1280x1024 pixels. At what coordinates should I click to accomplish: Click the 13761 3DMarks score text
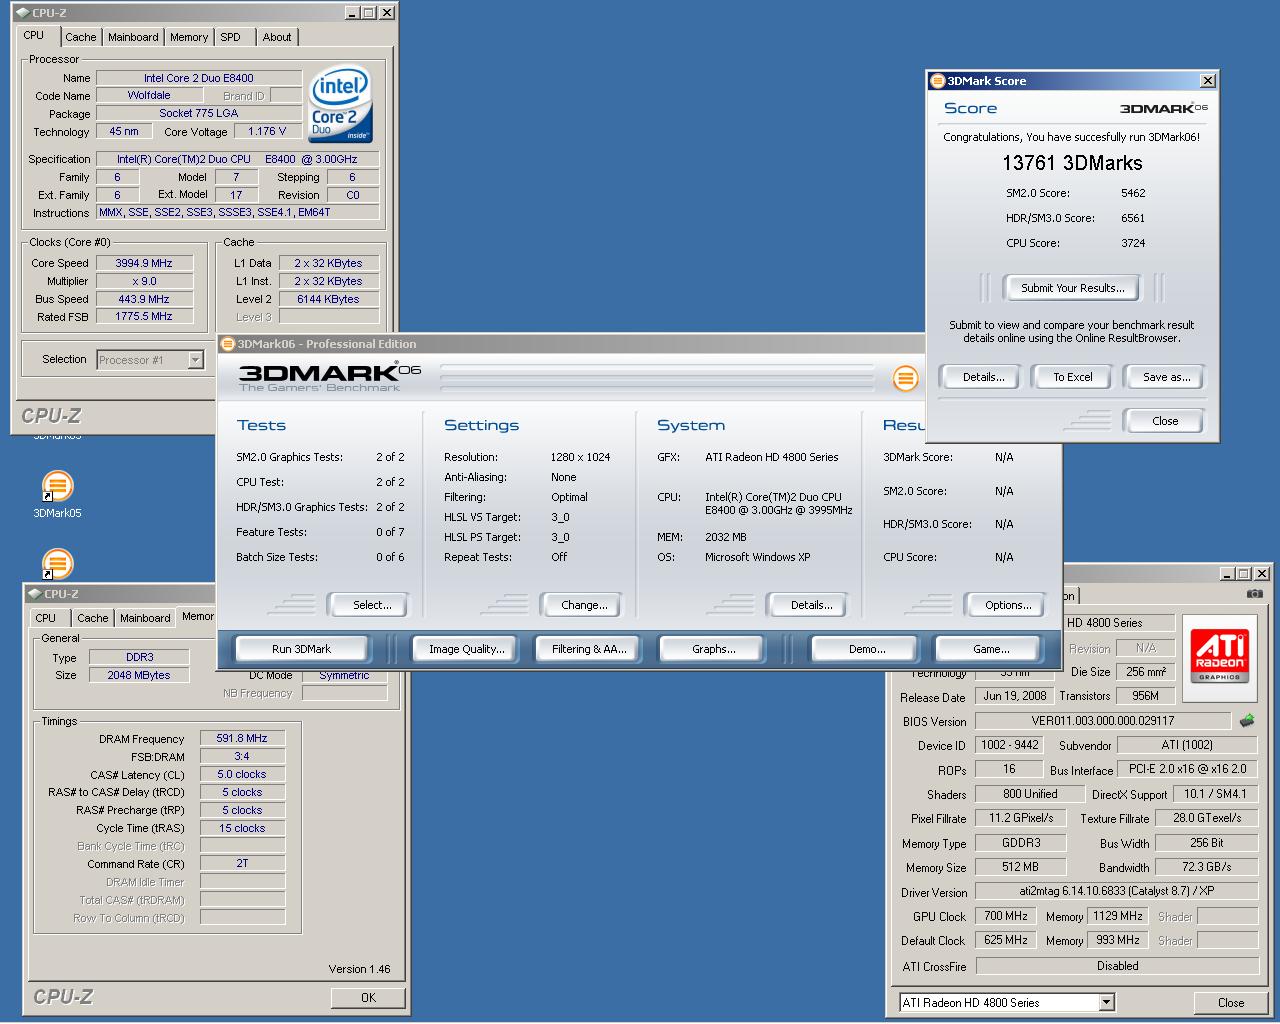pyautogui.click(x=1072, y=163)
